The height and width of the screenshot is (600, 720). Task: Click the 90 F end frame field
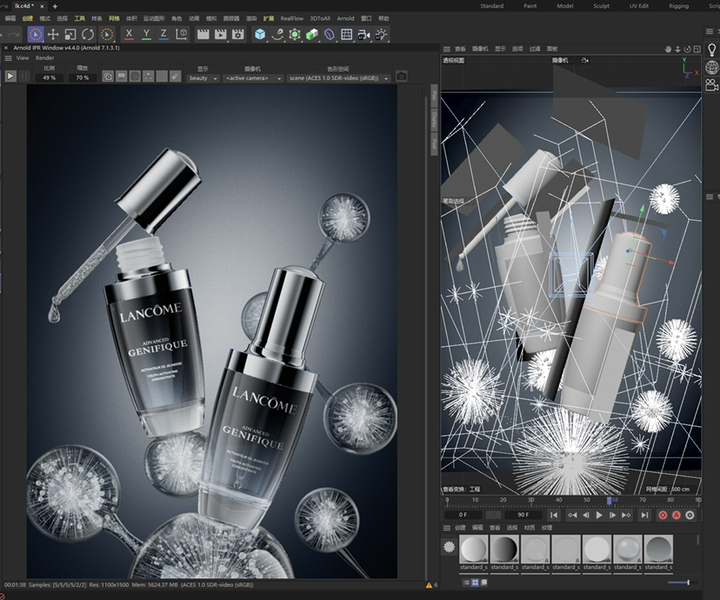[x=523, y=515]
